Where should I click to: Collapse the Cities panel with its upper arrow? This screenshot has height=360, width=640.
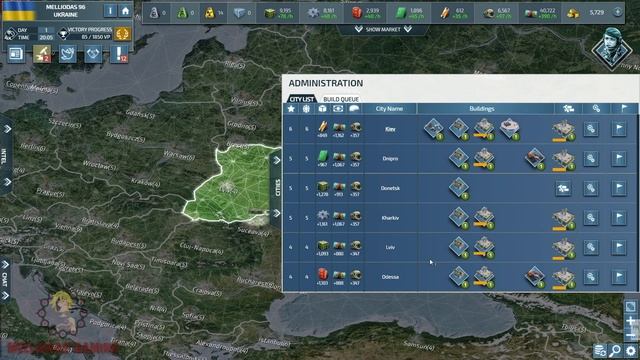(277, 160)
